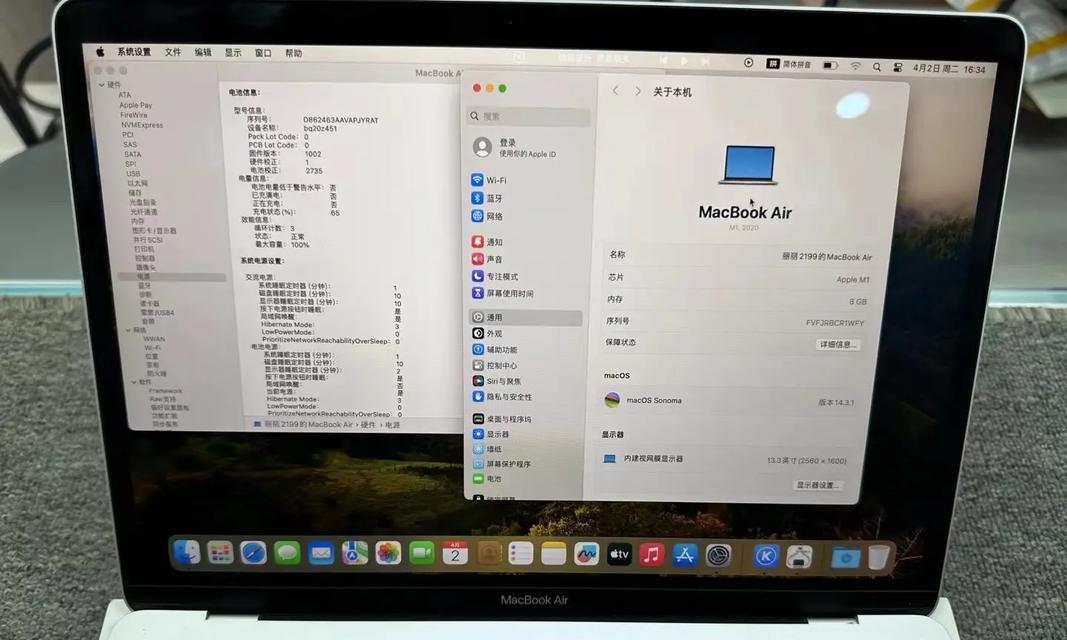Open 墙纸 settings in the sidebar
The width and height of the screenshot is (1067, 640).
pos(525,449)
